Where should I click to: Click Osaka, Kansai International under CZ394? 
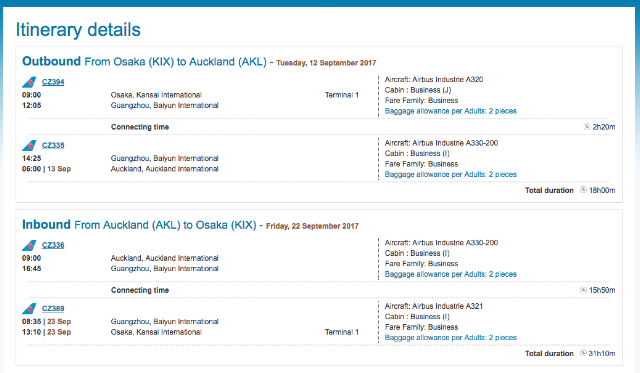coord(156,95)
